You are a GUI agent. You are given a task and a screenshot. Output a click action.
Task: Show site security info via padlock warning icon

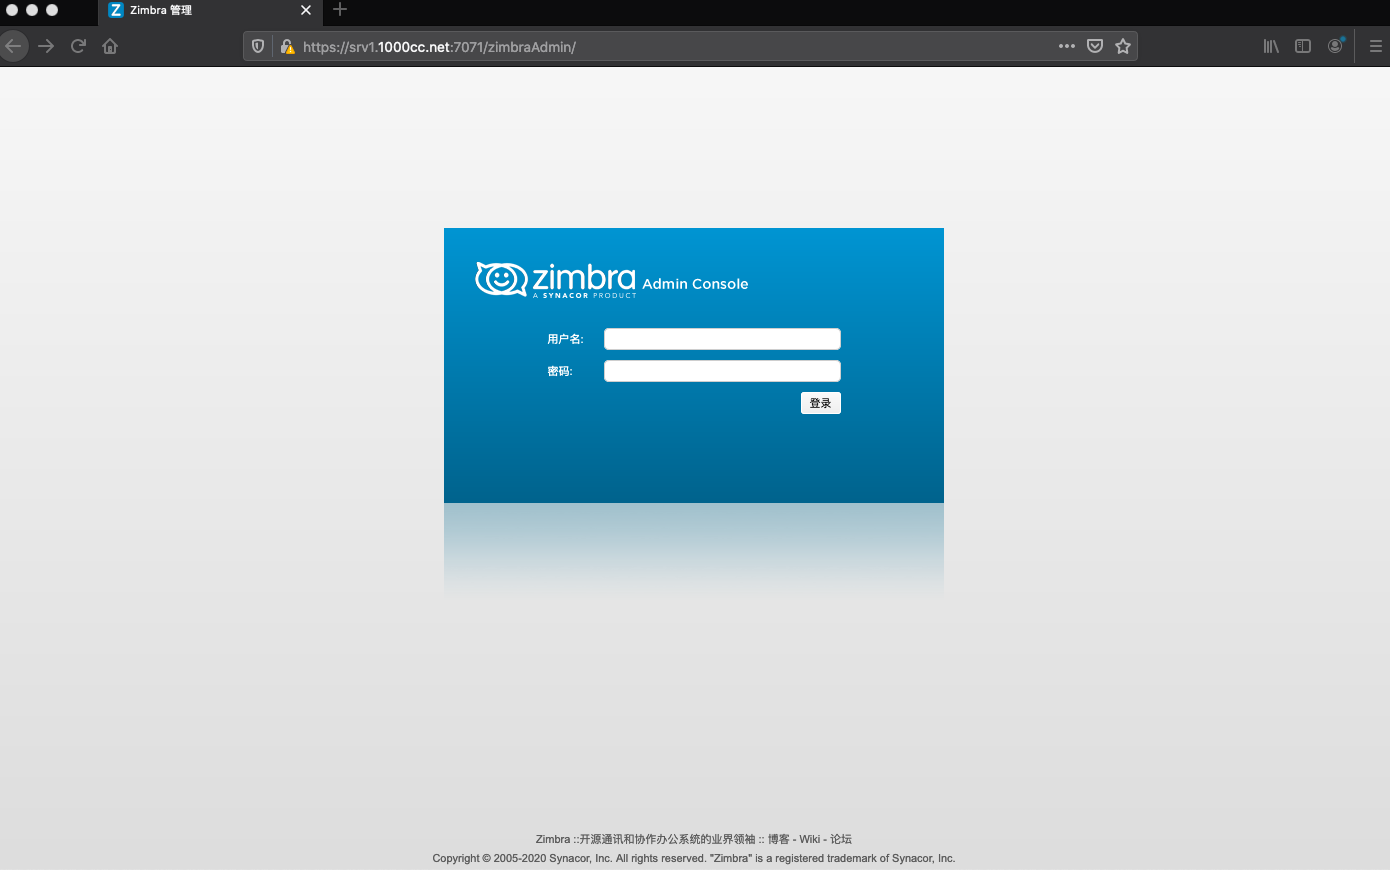(287, 46)
